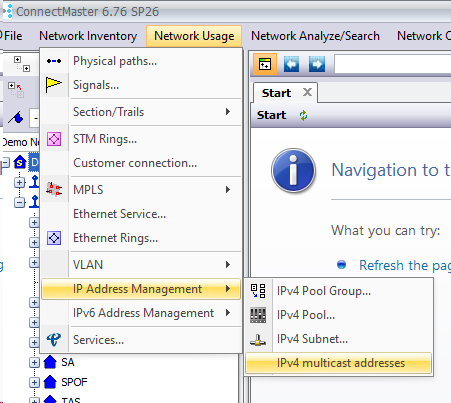The height and width of the screenshot is (403, 451).
Task: Click the blue back arrow button
Action: 291,64
